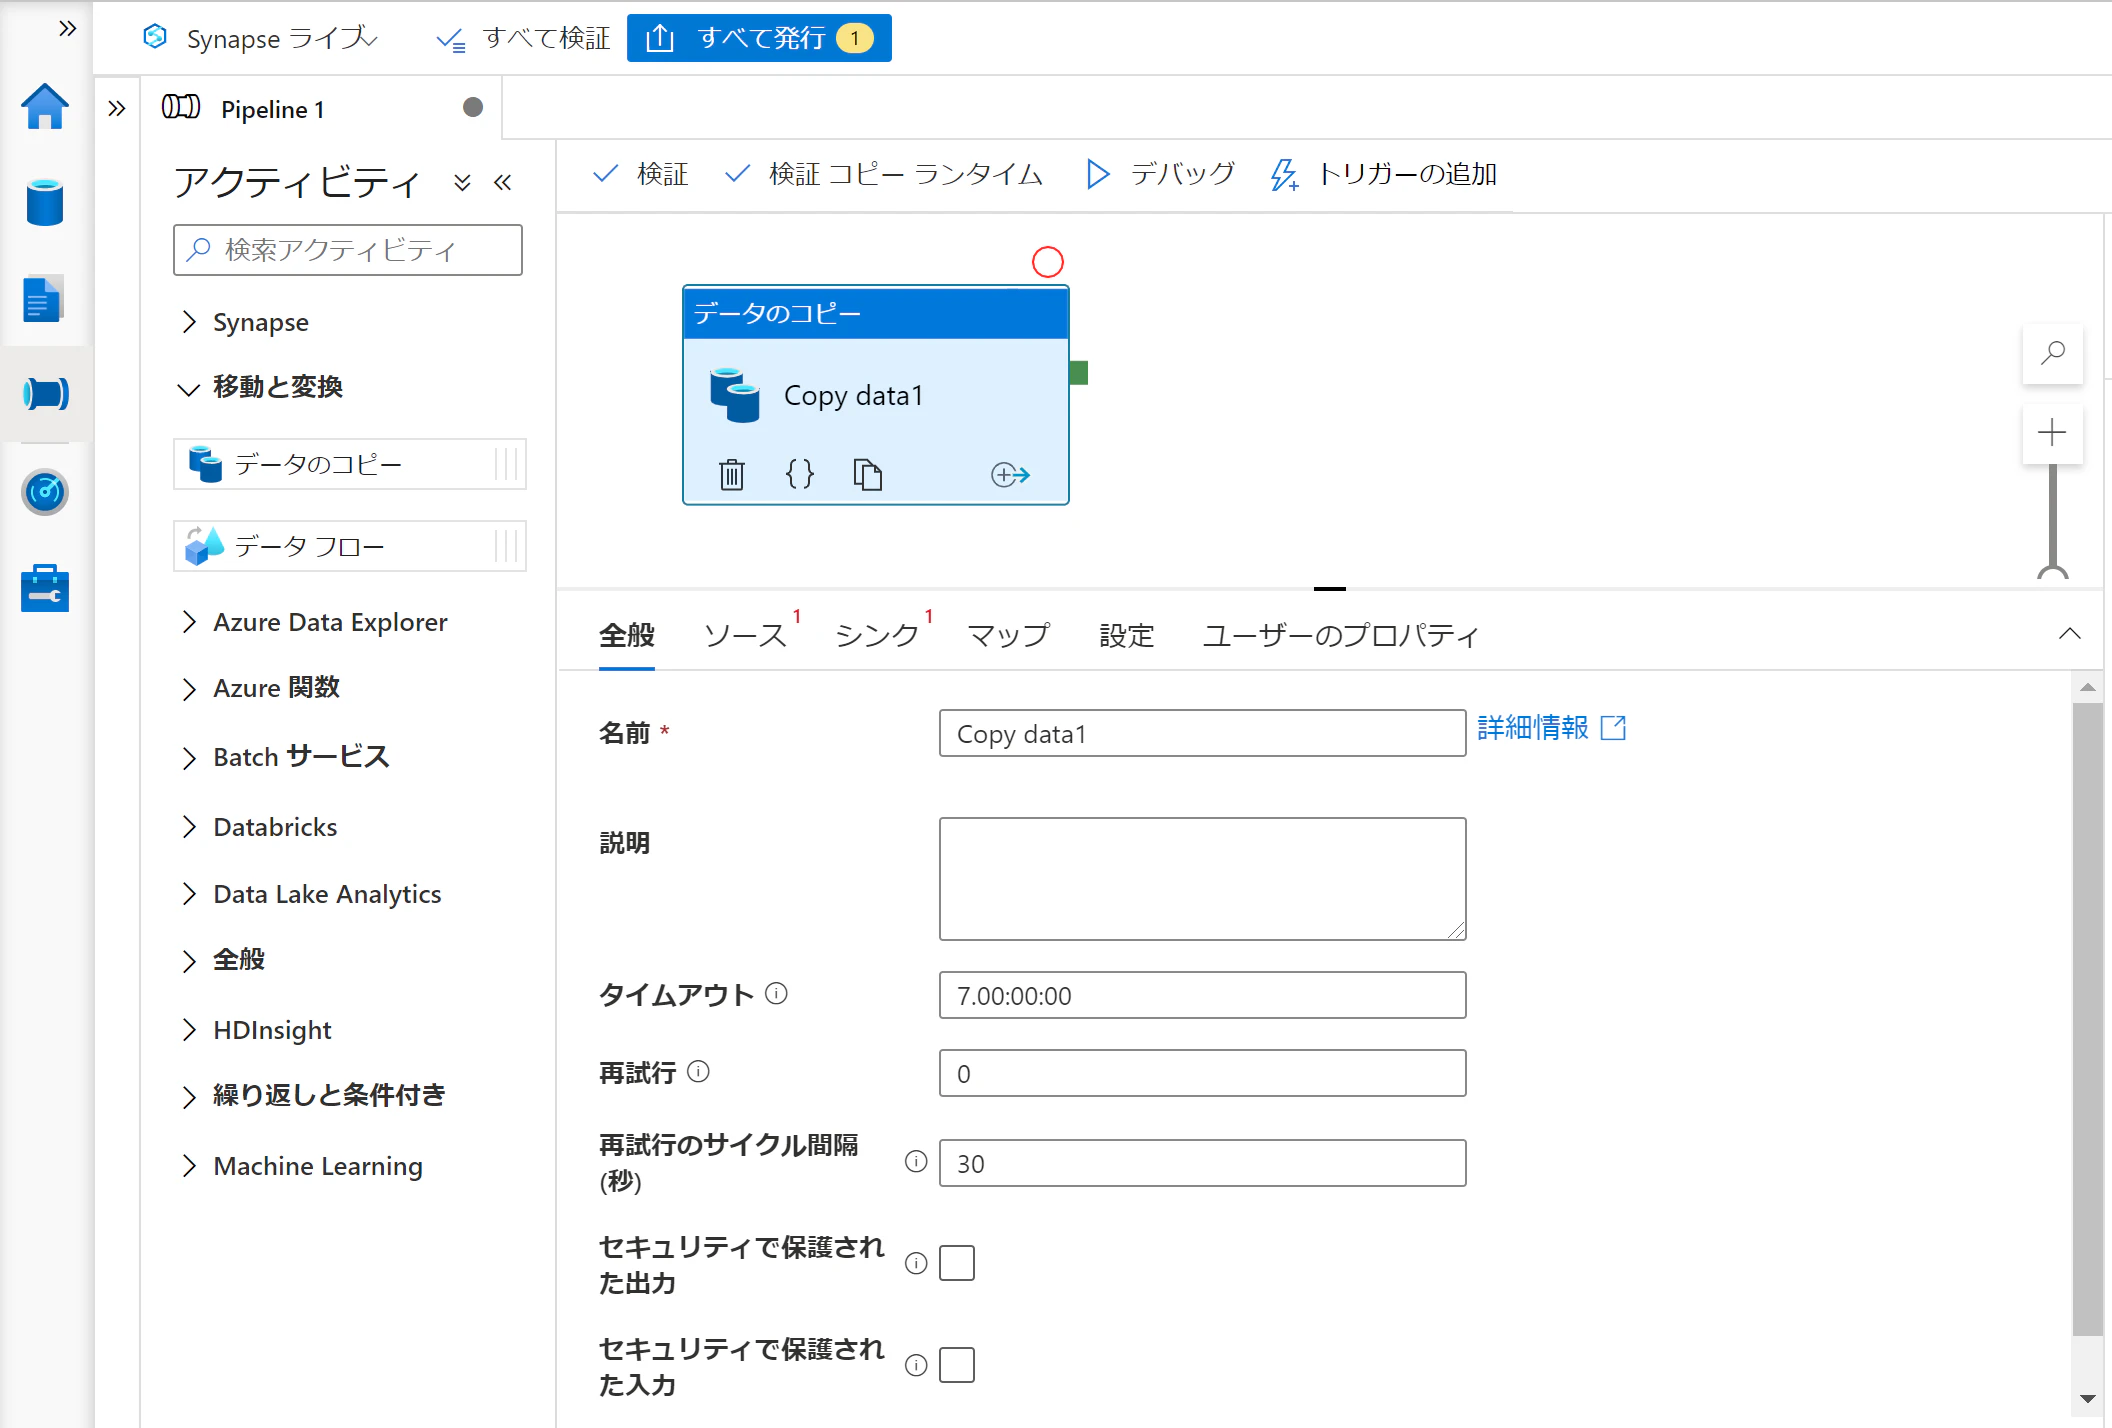Screen dimensions: 2112x1428
Task: Click すべて発行 publish all button
Action: [x=759, y=38]
